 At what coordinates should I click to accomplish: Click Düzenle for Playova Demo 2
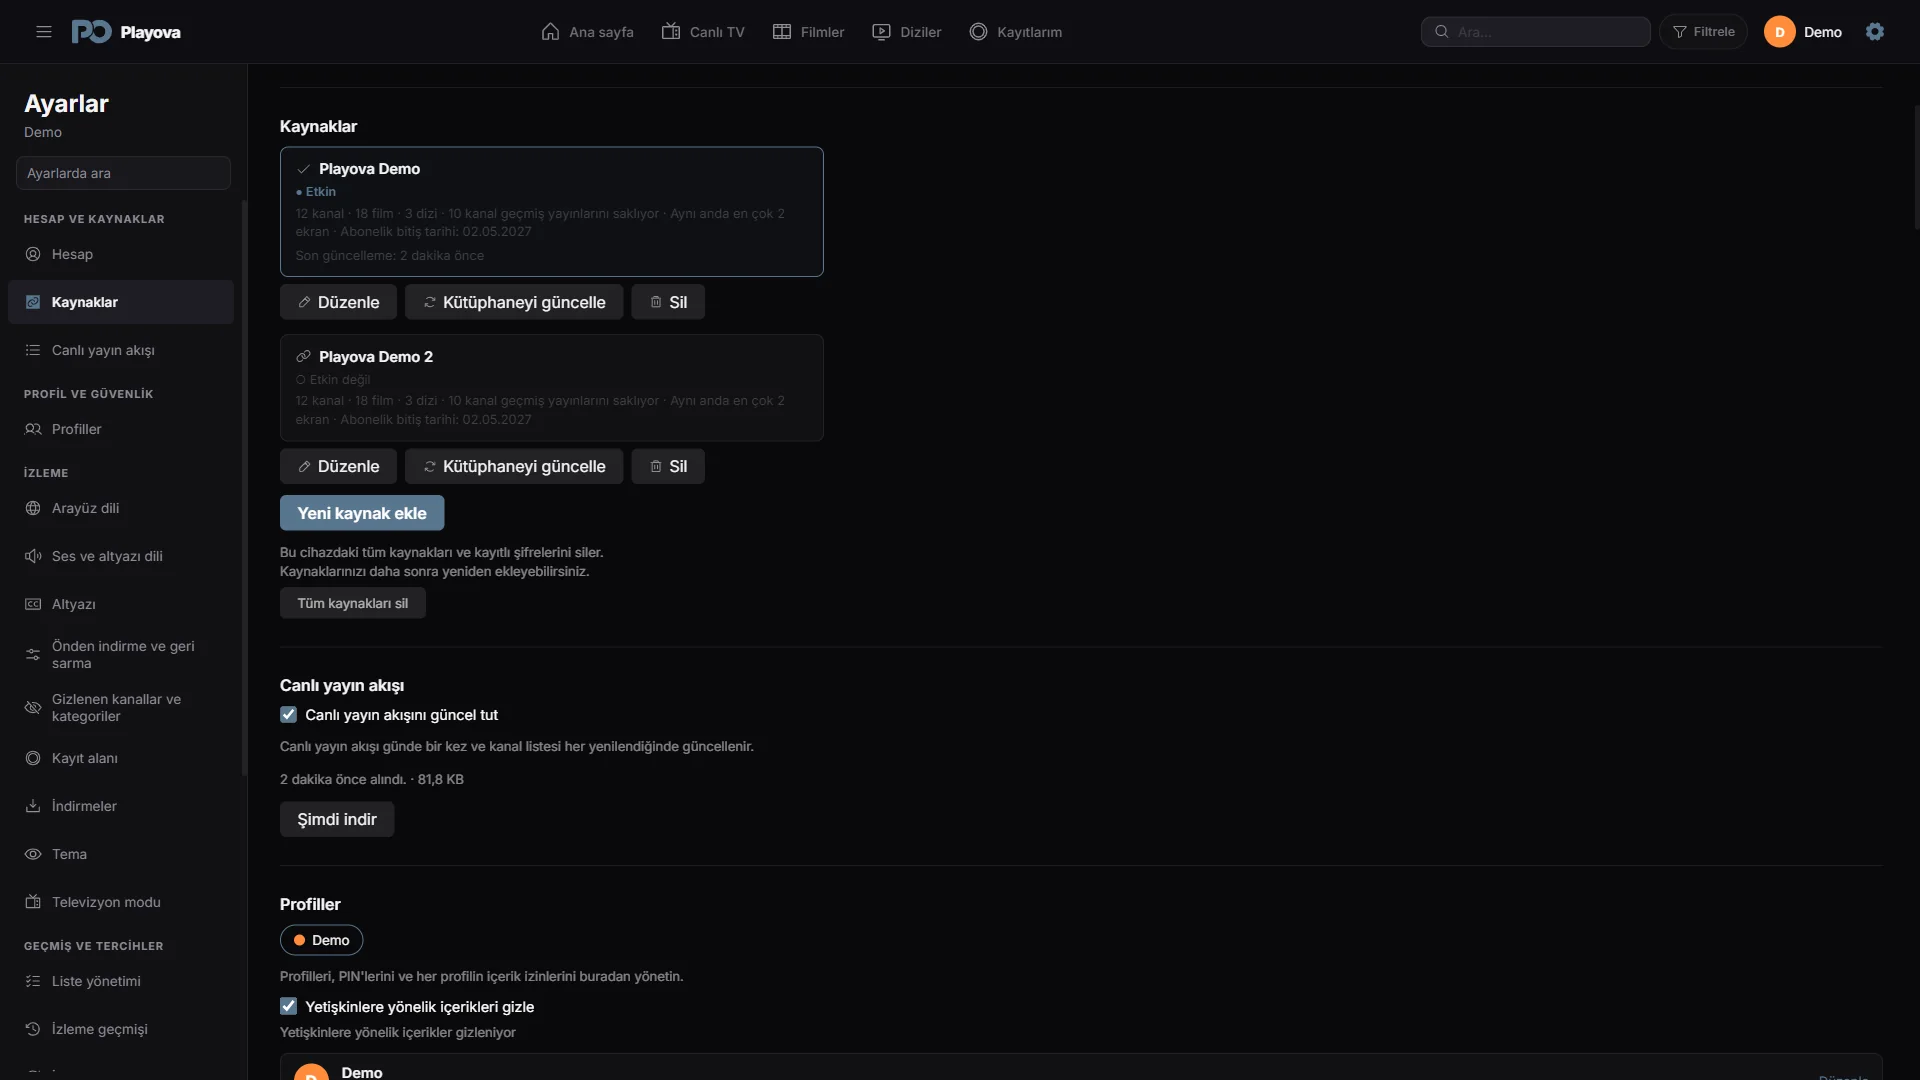pyautogui.click(x=338, y=466)
